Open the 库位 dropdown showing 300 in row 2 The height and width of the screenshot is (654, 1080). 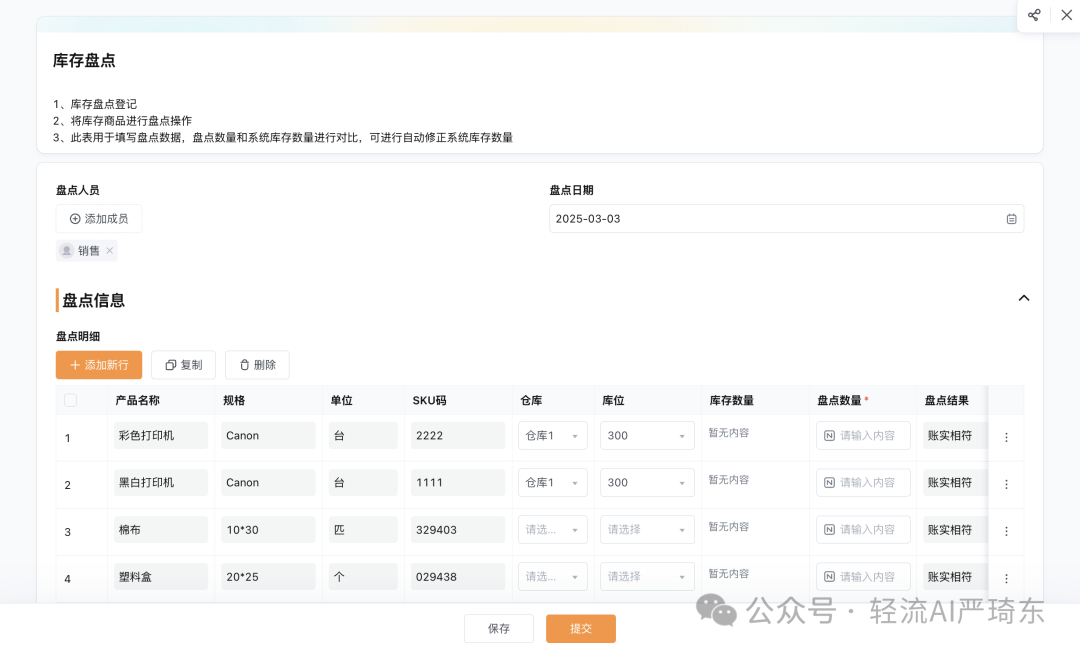[x=646, y=482]
